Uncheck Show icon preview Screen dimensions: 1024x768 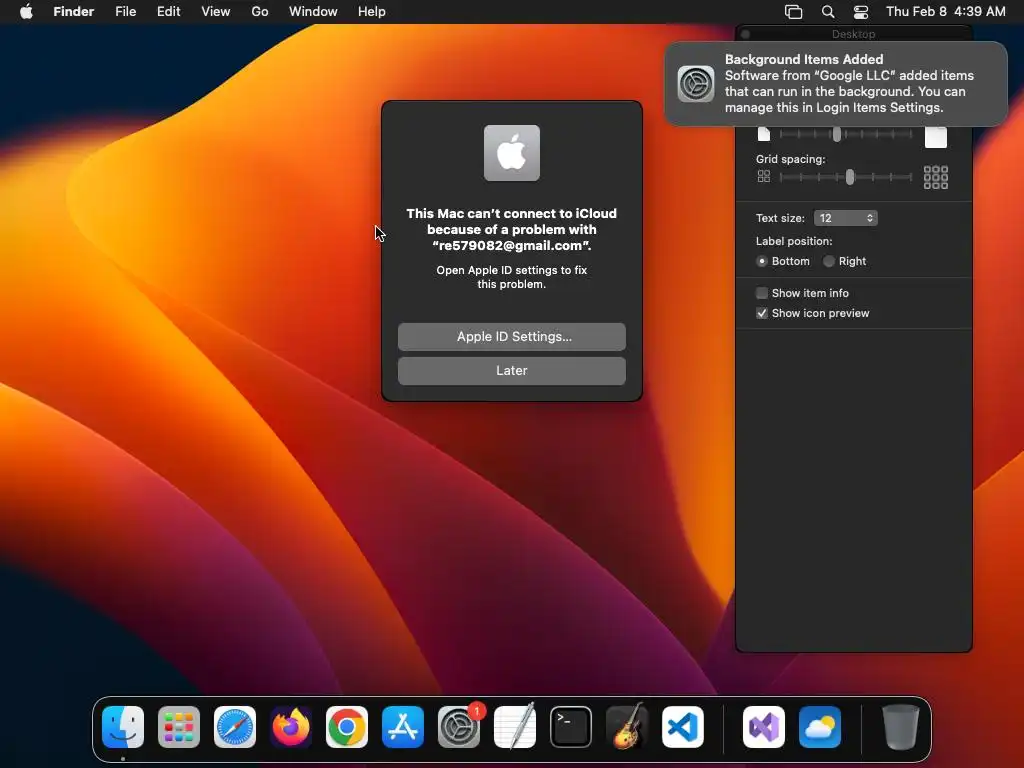[x=761, y=313]
